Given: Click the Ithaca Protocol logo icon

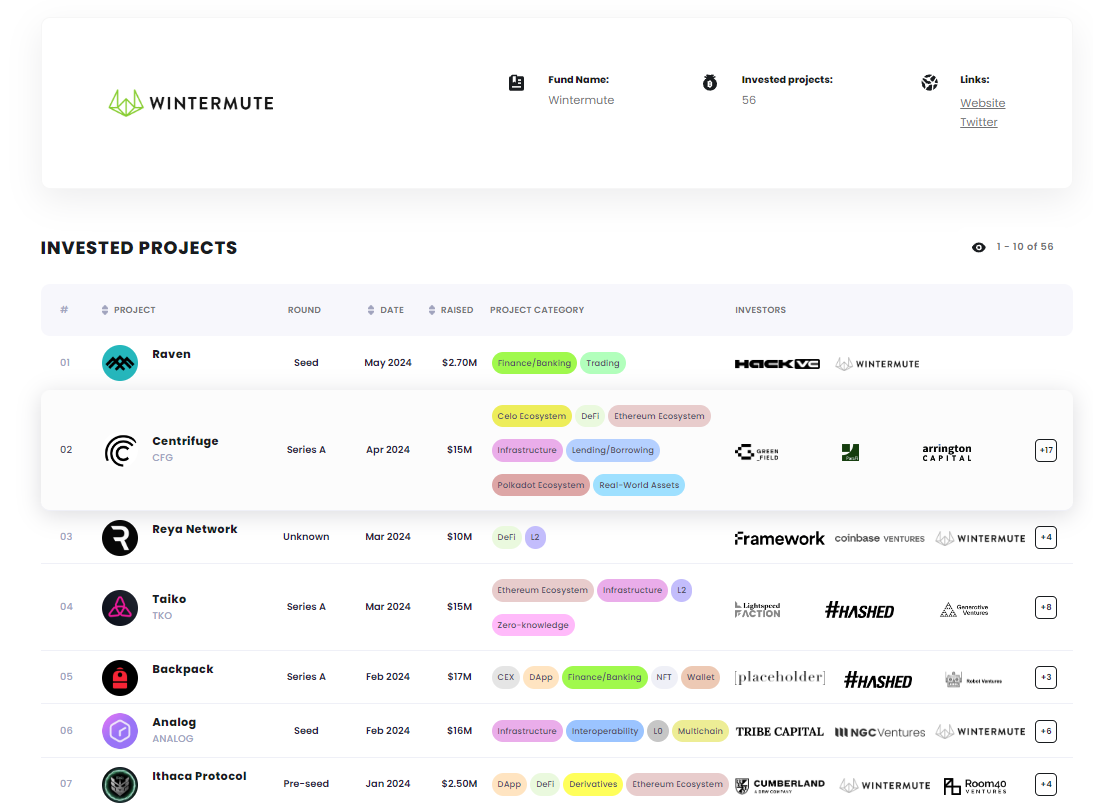Looking at the screenshot, I should tap(120, 784).
